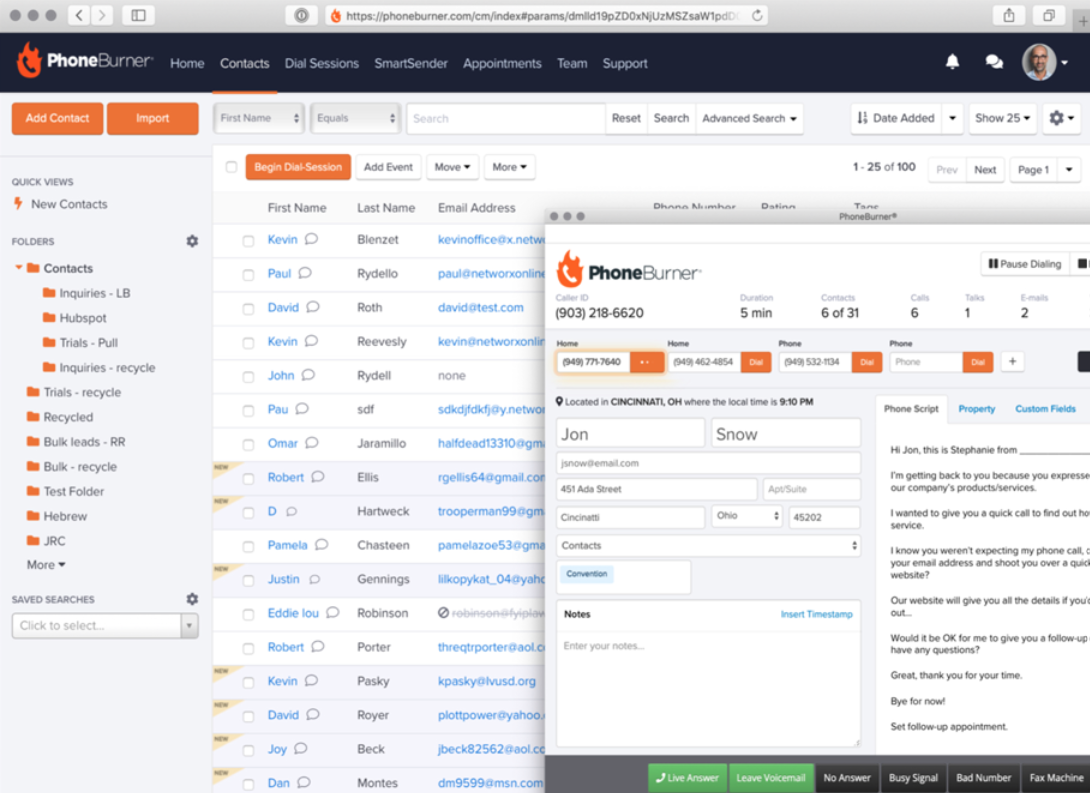
Task: Click Dial next to (949) 462-4854
Action: click(756, 362)
